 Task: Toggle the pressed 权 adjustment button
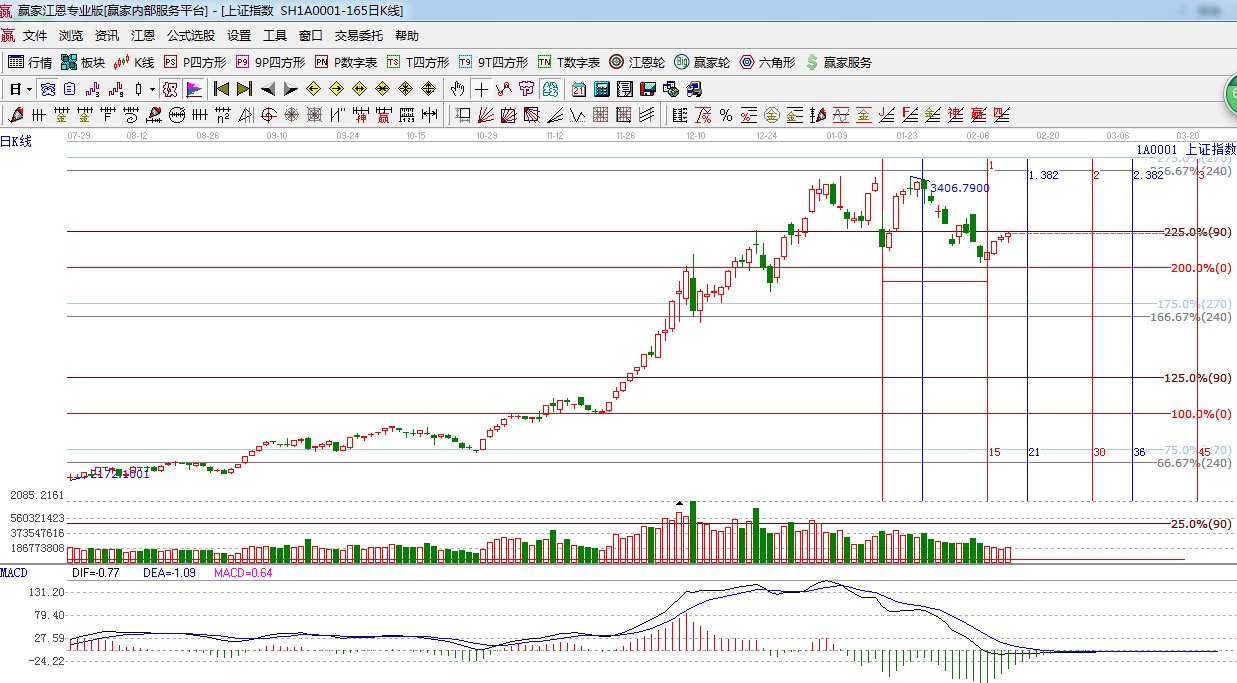click(170, 89)
